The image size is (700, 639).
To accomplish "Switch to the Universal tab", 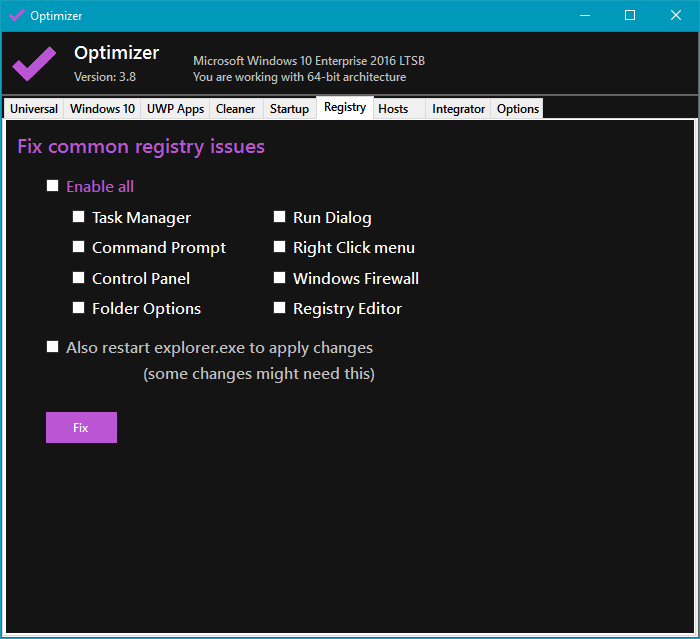I will 34,109.
